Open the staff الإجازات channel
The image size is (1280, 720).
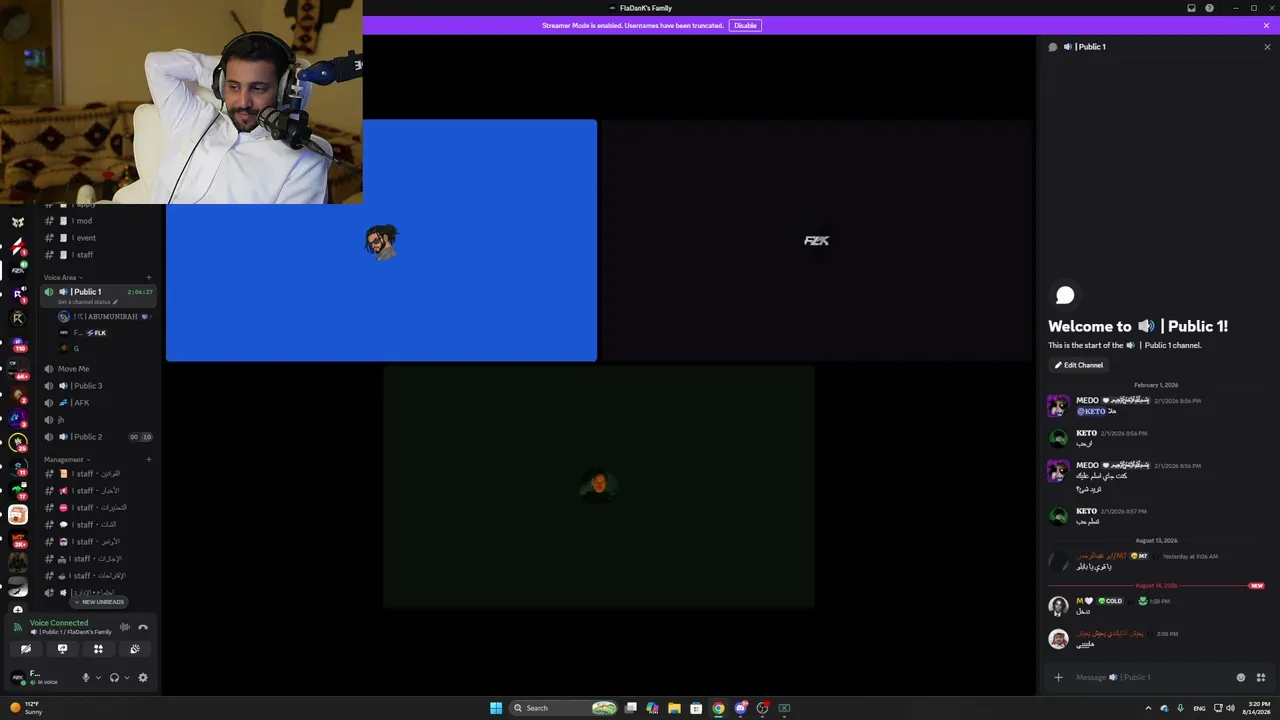(98, 559)
